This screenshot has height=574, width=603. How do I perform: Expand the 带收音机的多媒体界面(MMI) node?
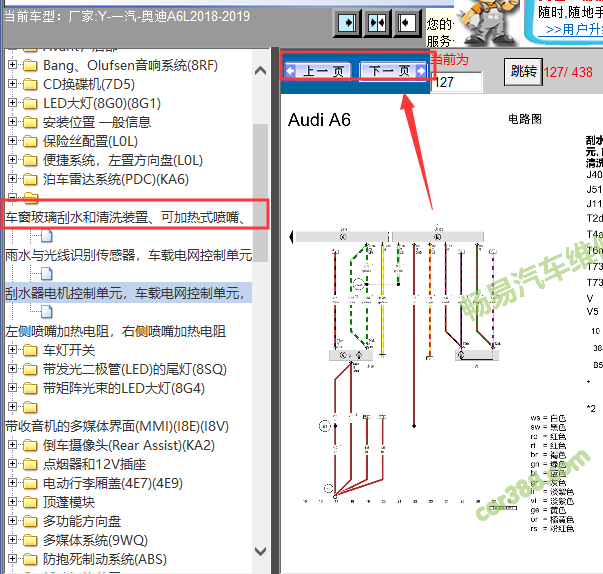[12, 407]
